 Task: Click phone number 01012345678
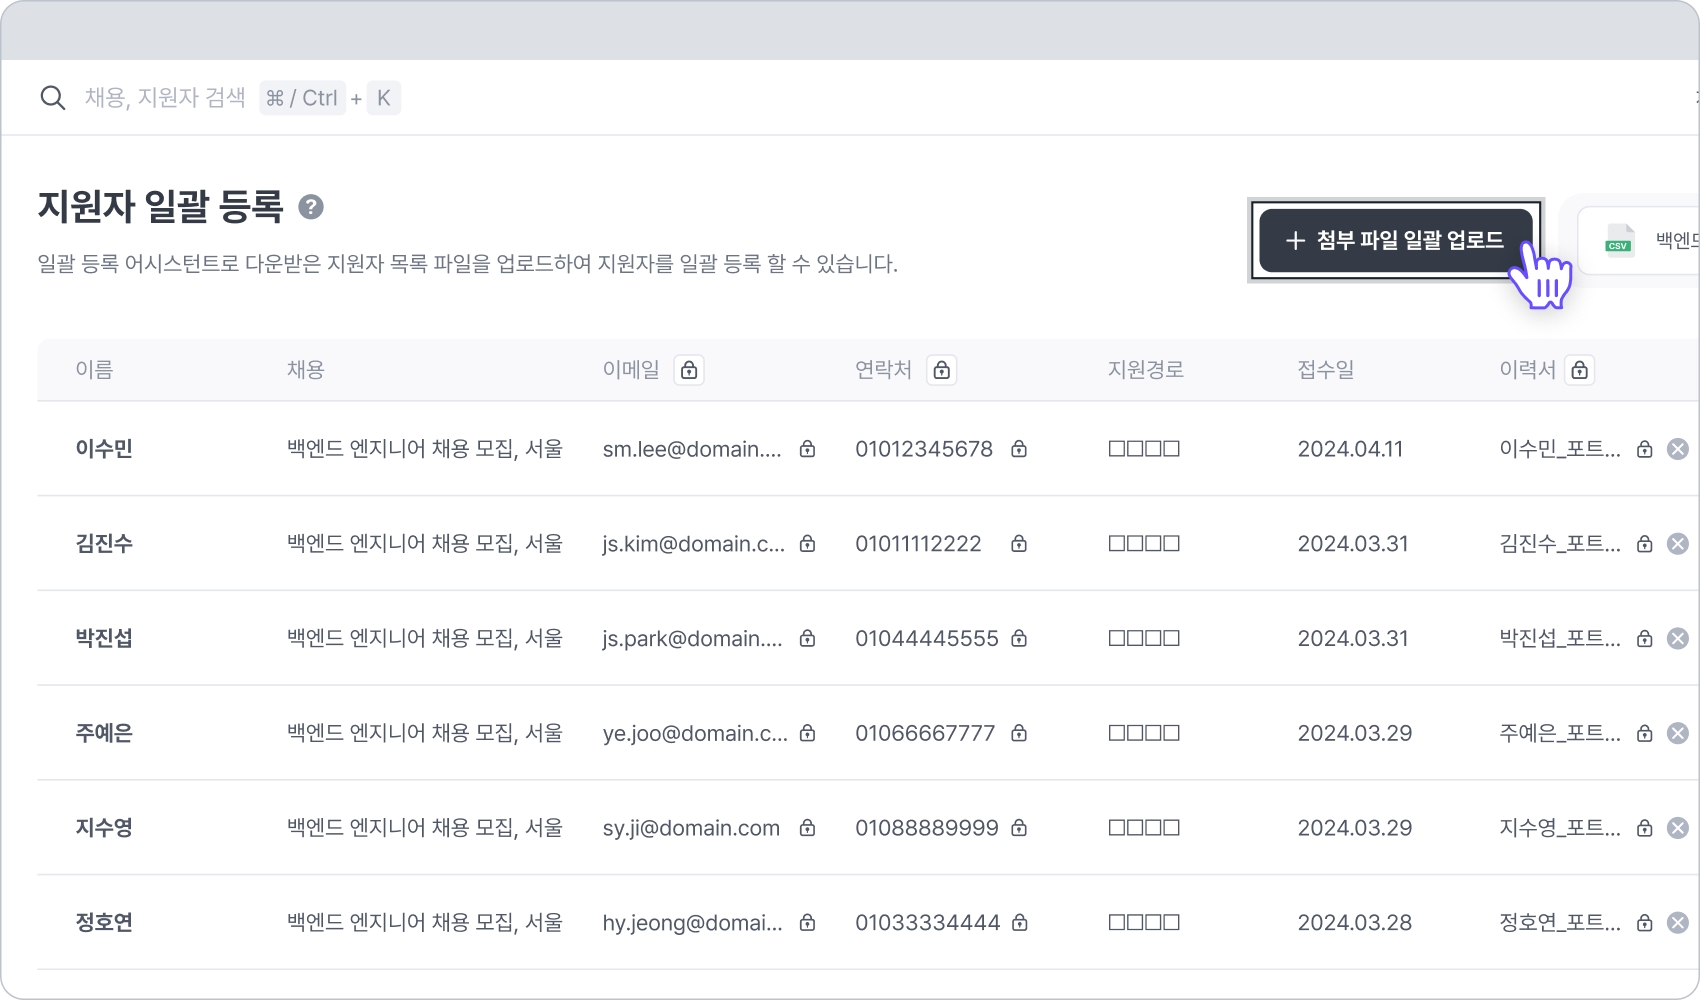click(924, 449)
